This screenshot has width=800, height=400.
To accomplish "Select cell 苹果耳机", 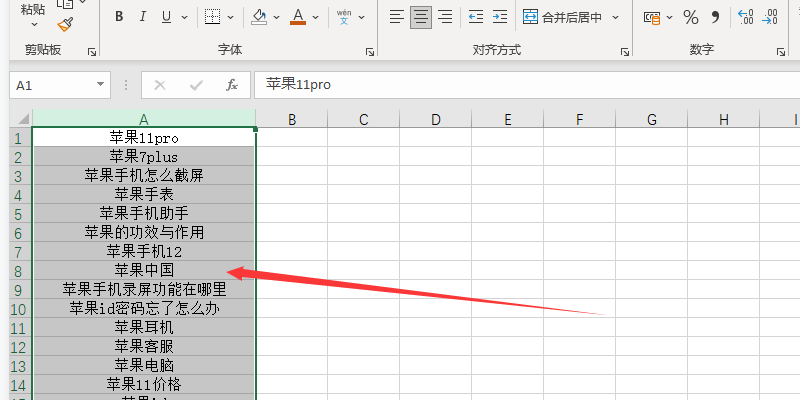I will [x=144, y=327].
